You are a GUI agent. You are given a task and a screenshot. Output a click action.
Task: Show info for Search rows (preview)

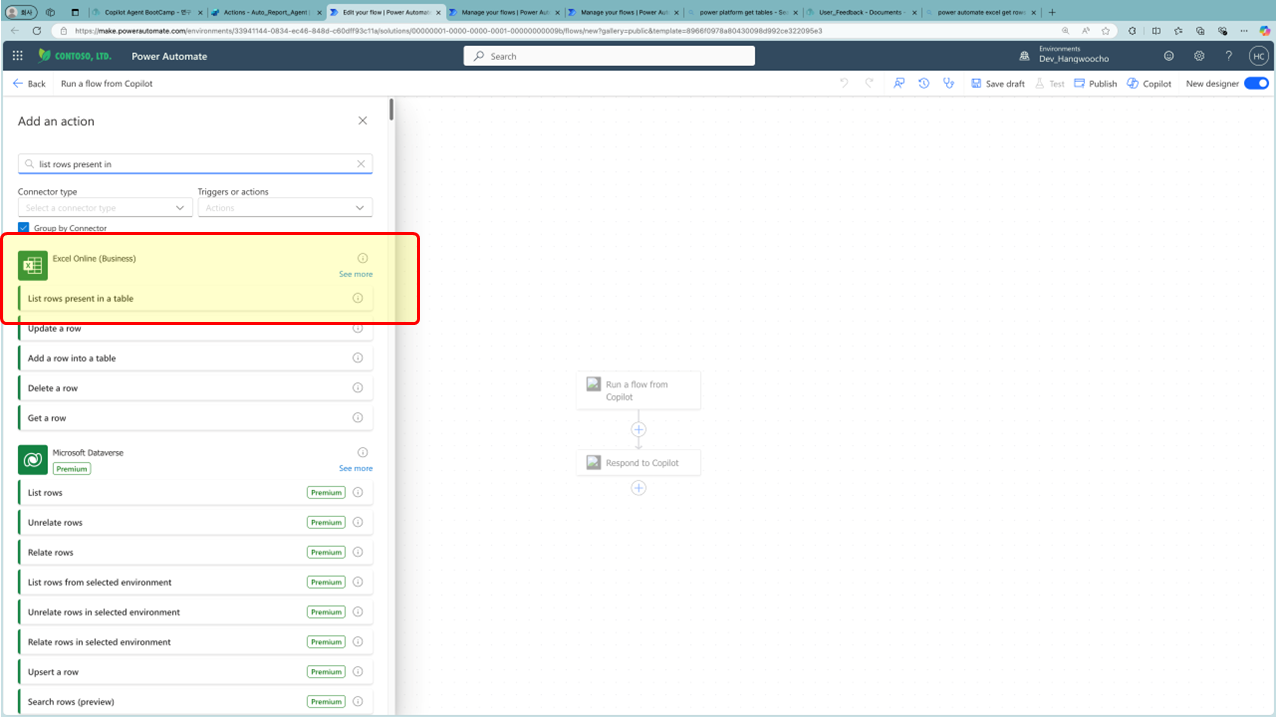coord(358,702)
